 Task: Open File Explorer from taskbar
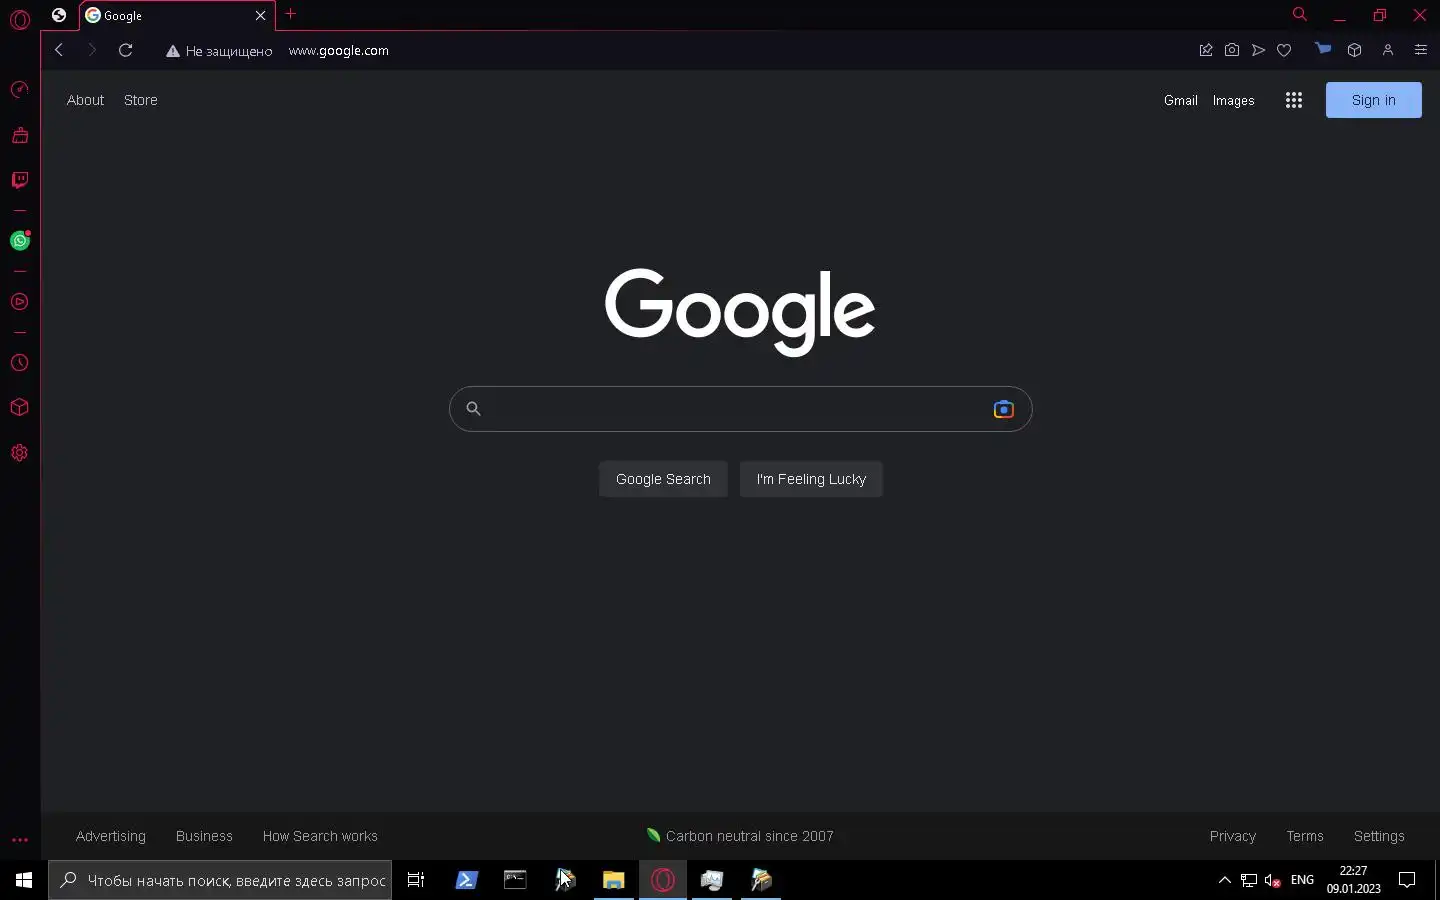click(613, 880)
